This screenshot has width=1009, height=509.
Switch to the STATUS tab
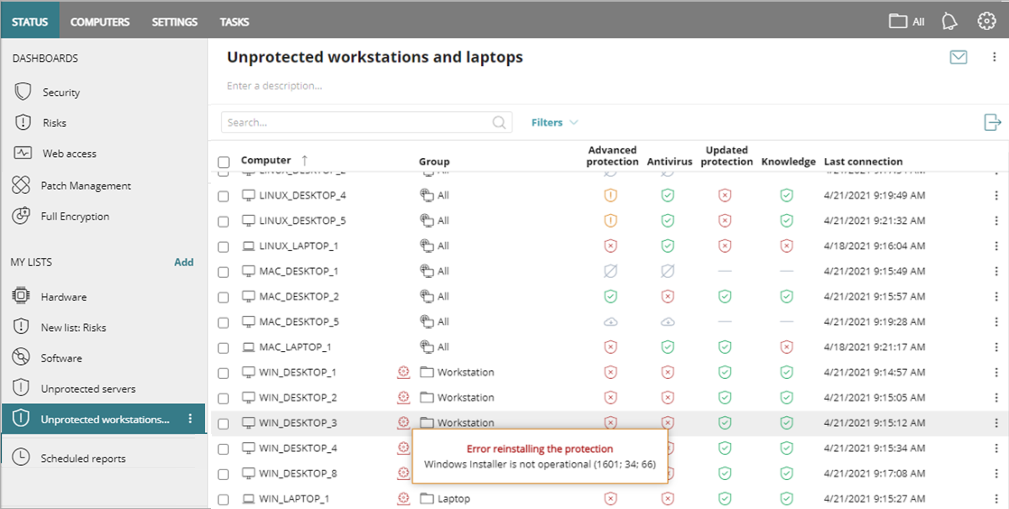tap(30, 22)
